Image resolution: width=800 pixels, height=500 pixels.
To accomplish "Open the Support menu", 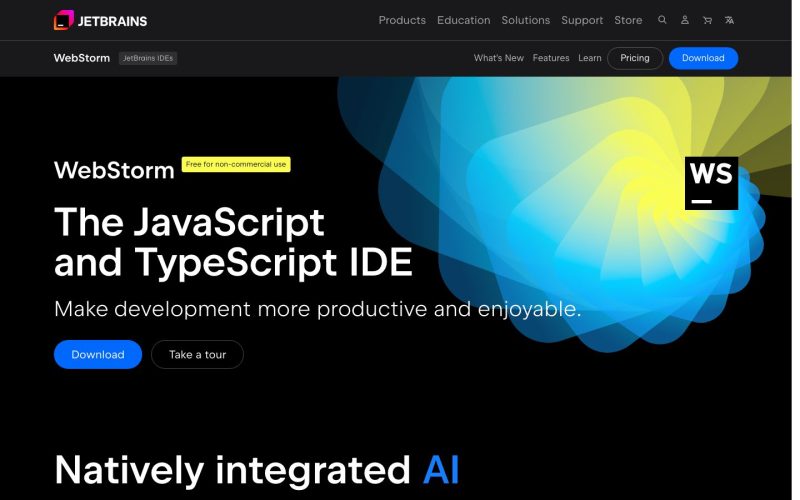I will pos(582,20).
